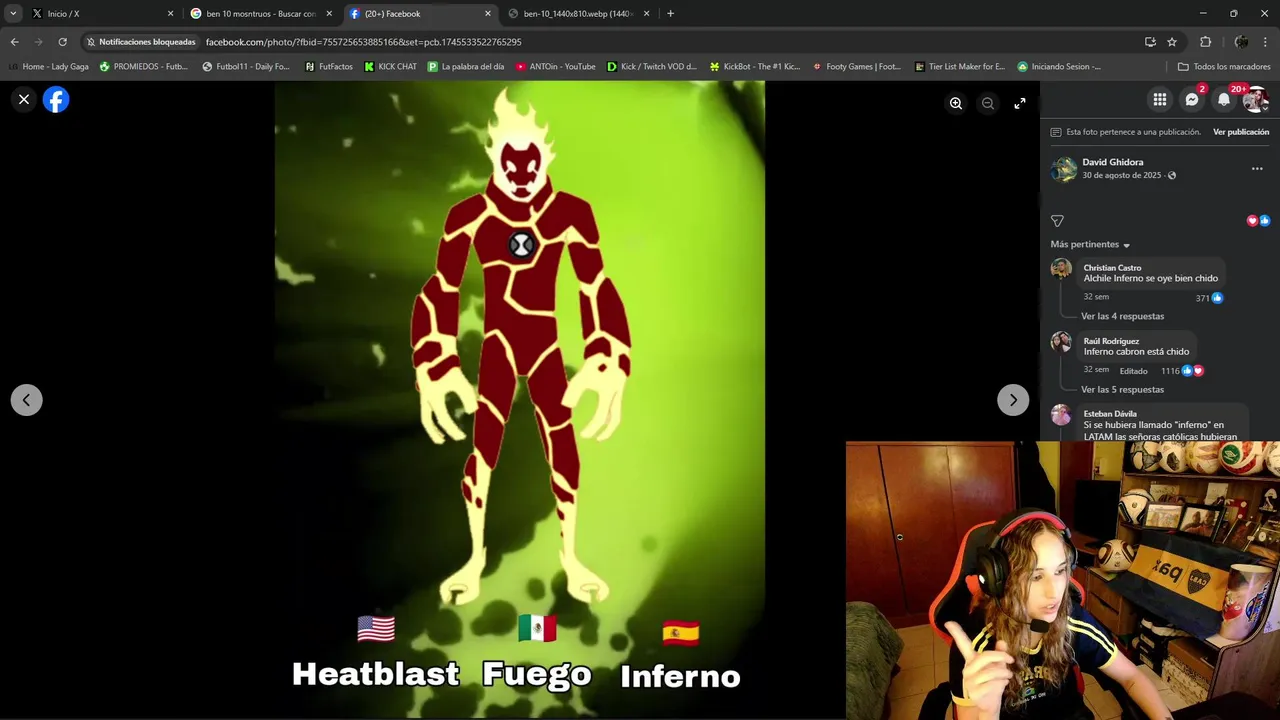
Task: Open Esteban Dávila's profile
Action: coord(1110,414)
